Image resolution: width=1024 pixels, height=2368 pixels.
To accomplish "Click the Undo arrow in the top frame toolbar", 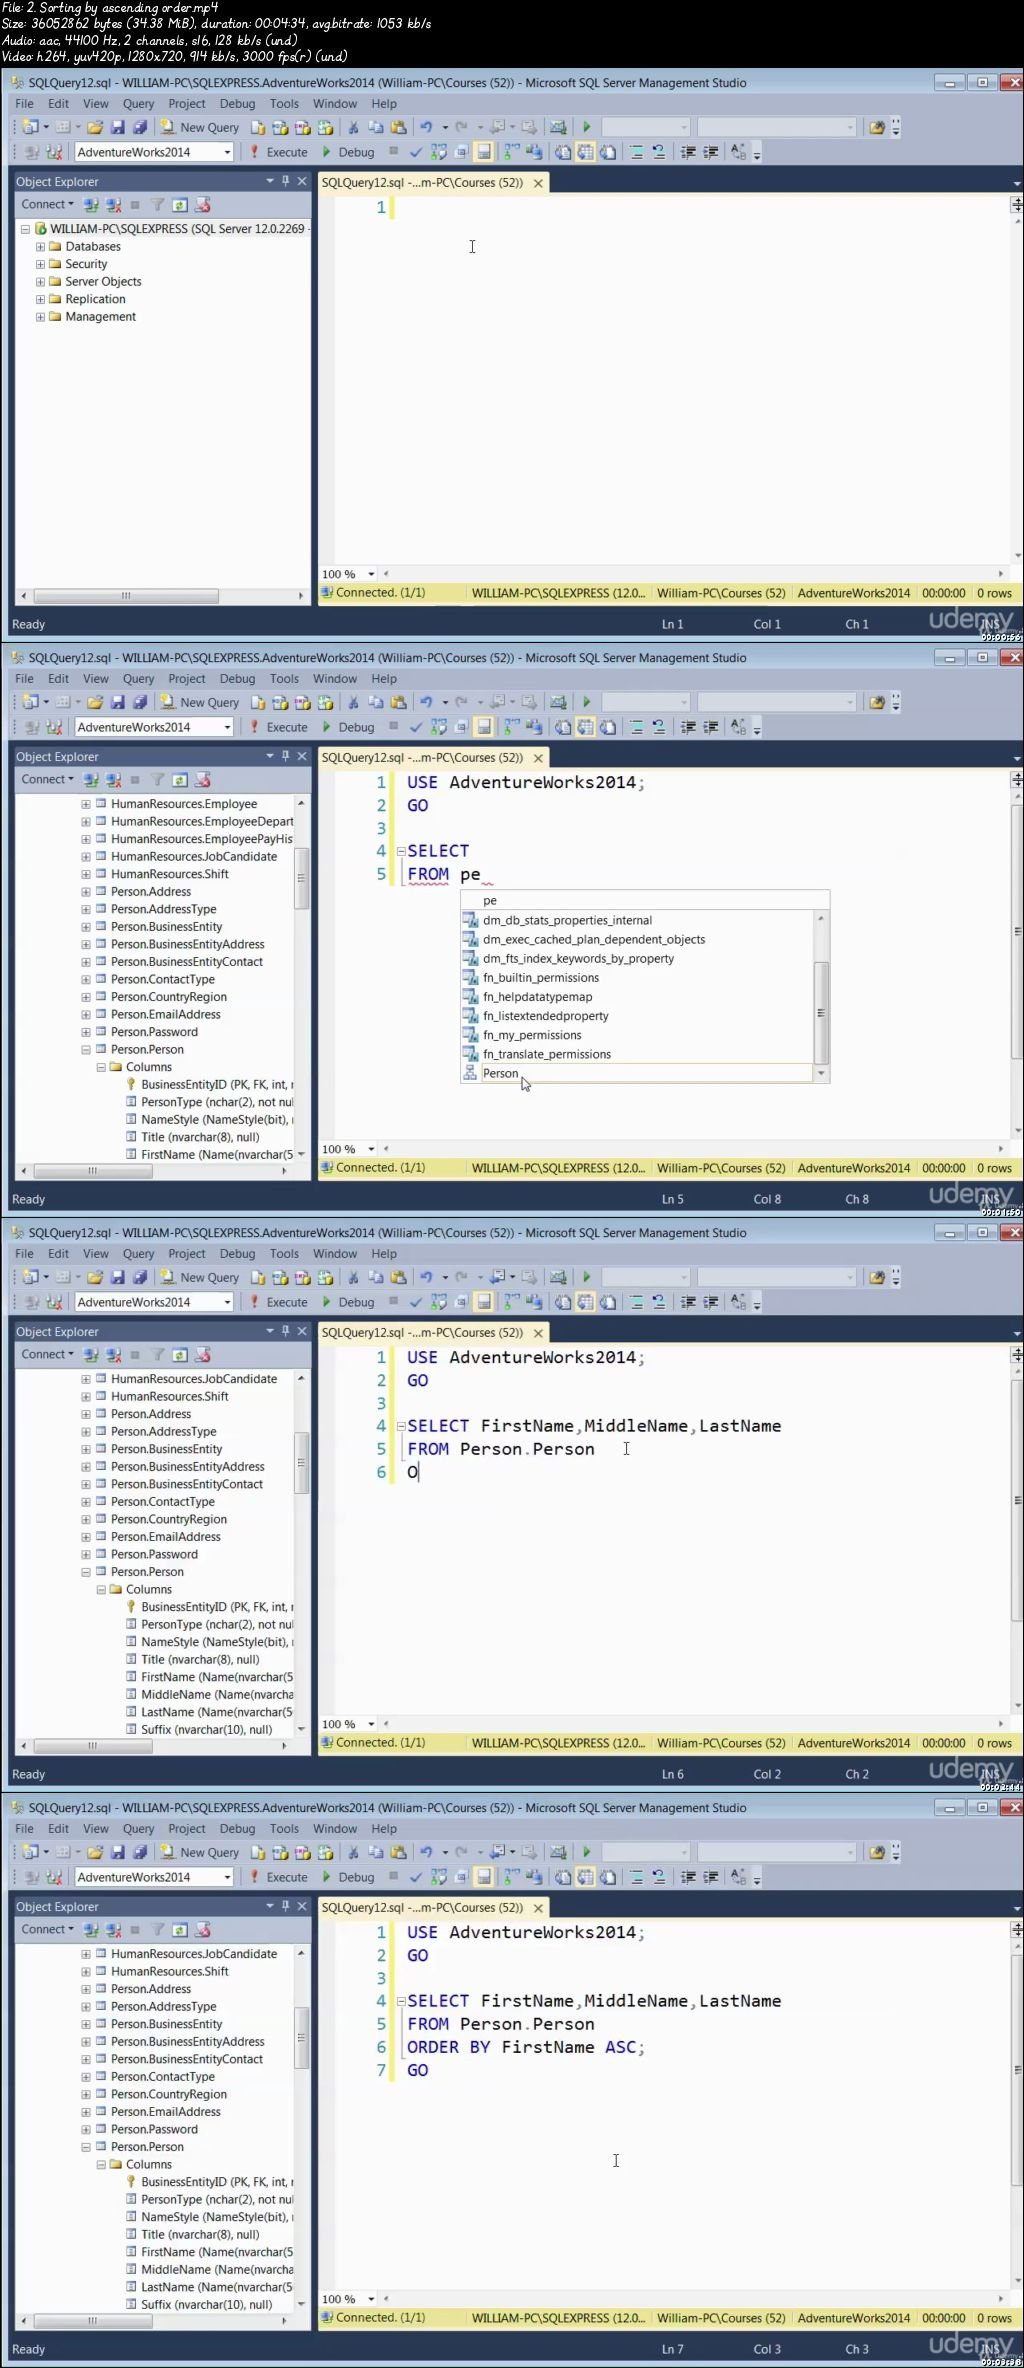I will tap(426, 127).
